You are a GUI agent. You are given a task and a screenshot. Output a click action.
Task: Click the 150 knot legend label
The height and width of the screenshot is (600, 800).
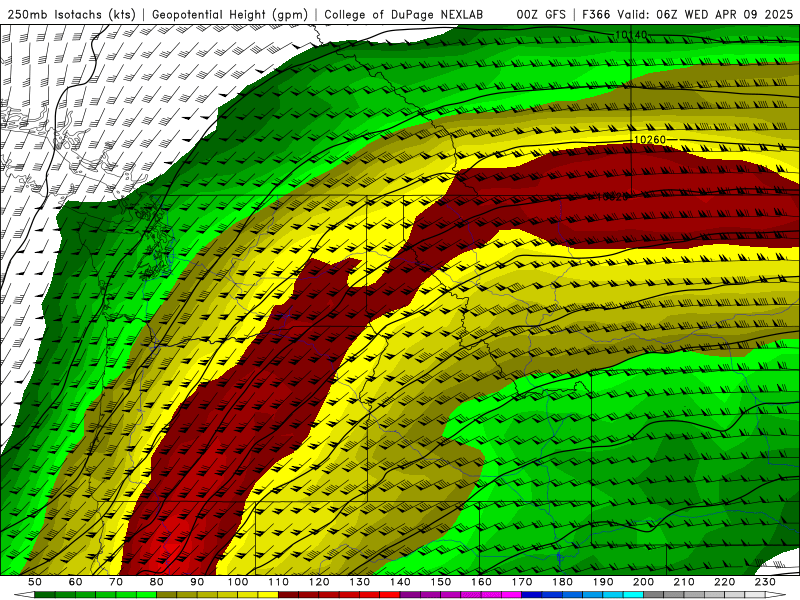[441, 582]
